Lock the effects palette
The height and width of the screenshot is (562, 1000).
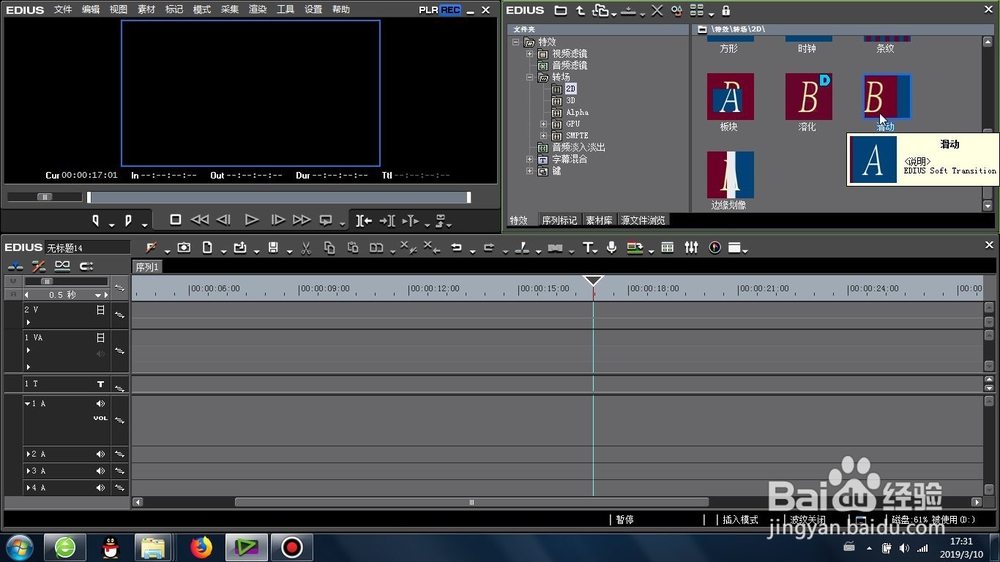(x=726, y=11)
